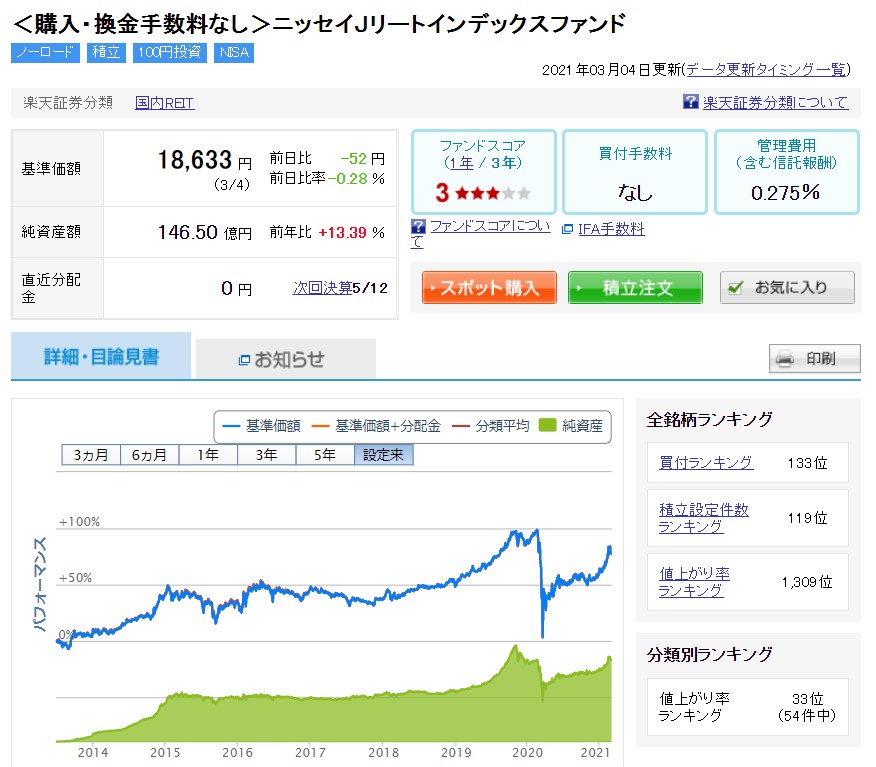Viewport: 876px width, 767px height.
Task: Open the 国内REIT category link
Action: pyautogui.click(x=165, y=103)
